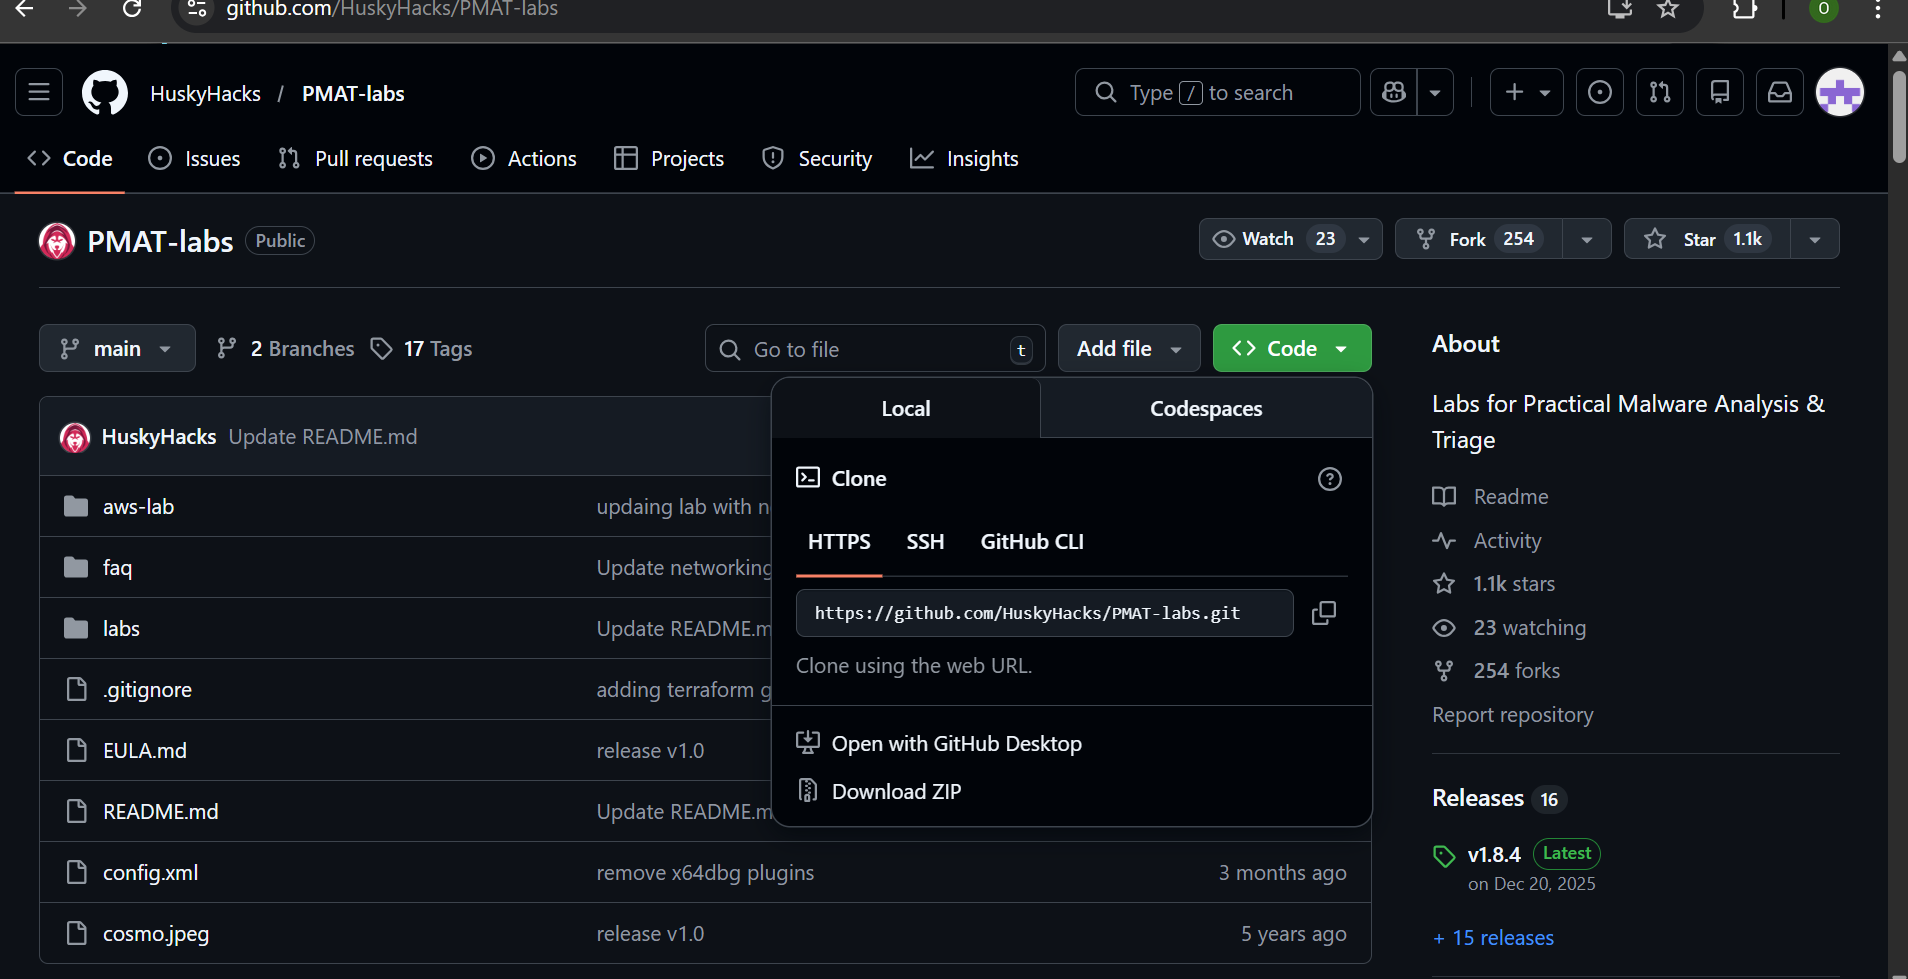Open the aws-lab folder
This screenshot has width=1908, height=979.
click(x=138, y=507)
